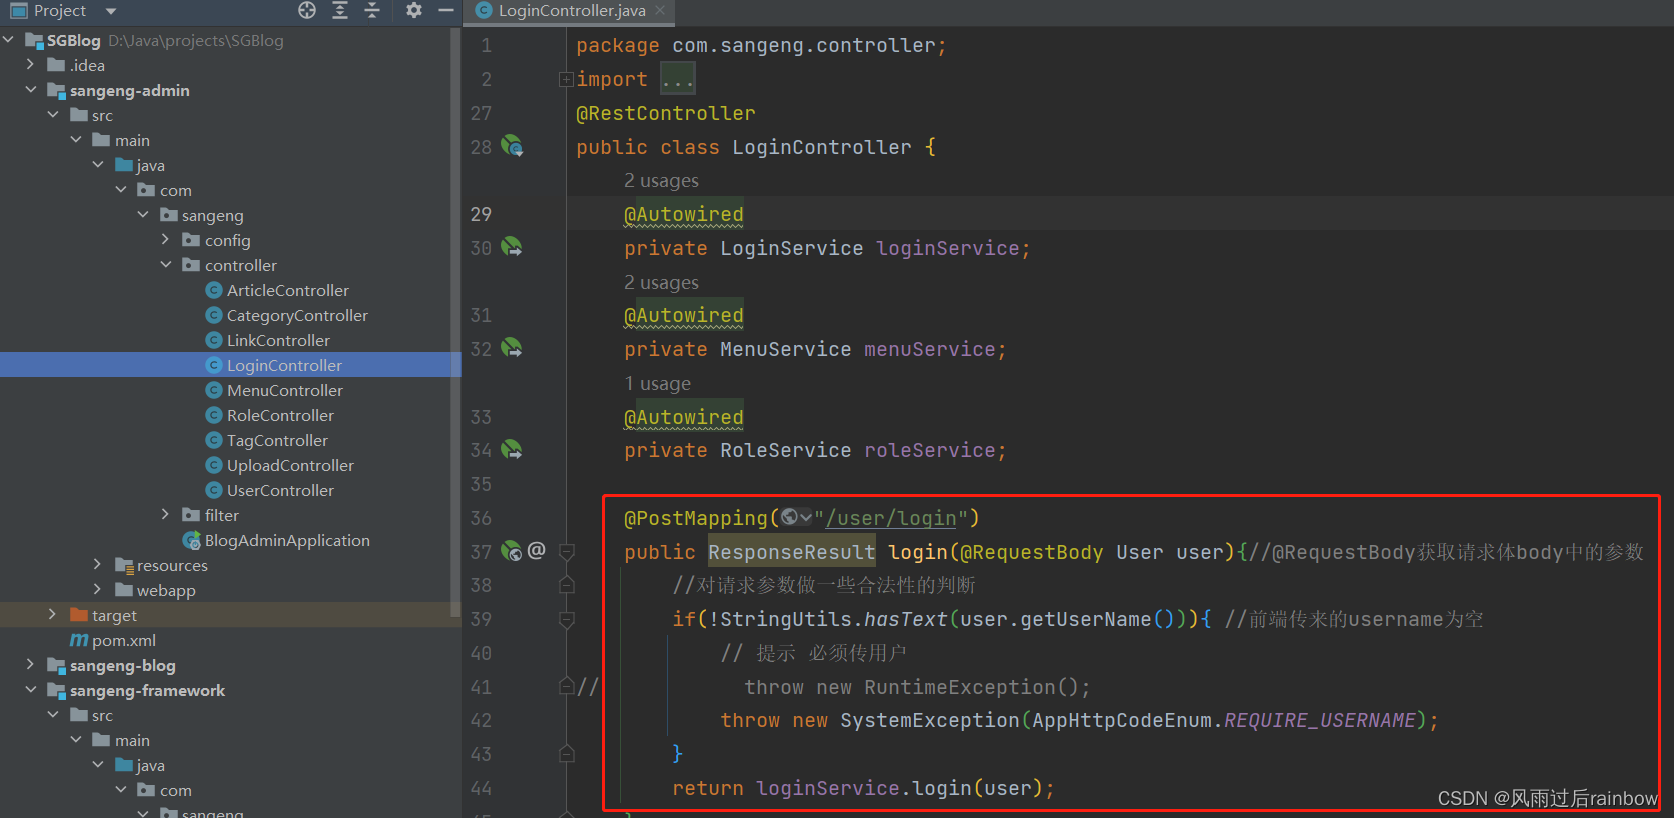Collapse the login method fold on line 37

(x=567, y=551)
